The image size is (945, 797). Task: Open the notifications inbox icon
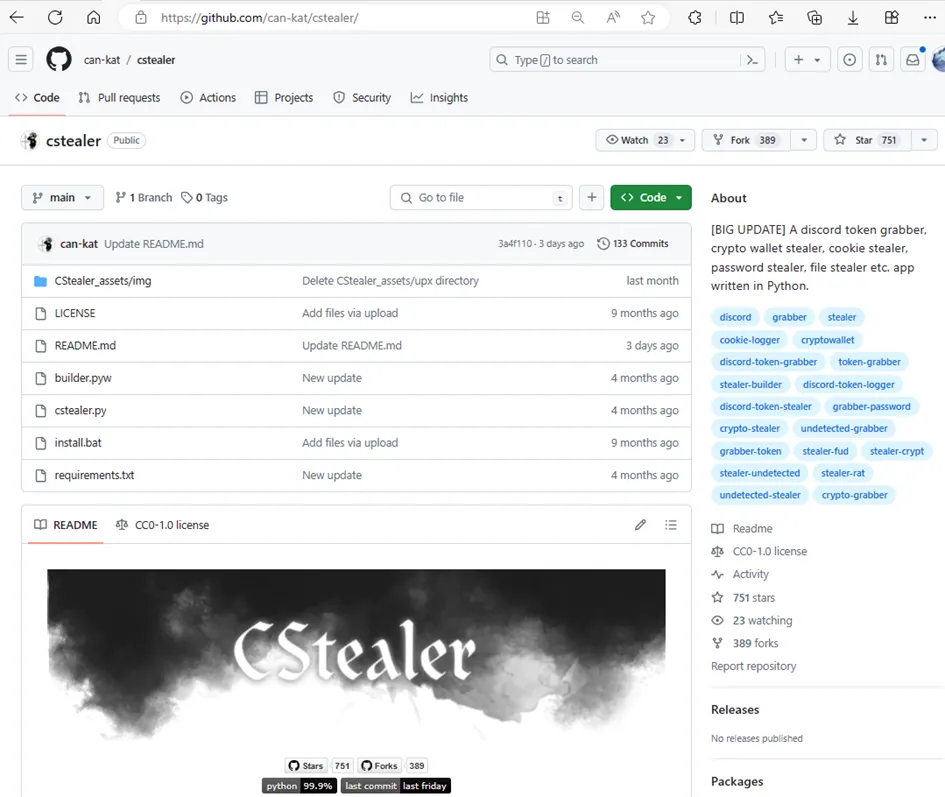[912, 60]
